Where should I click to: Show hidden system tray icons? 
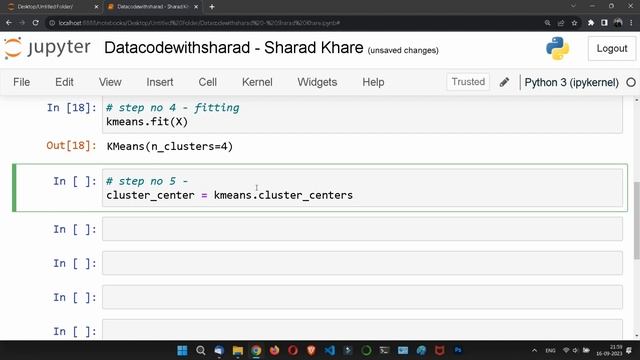[x=534, y=350]
